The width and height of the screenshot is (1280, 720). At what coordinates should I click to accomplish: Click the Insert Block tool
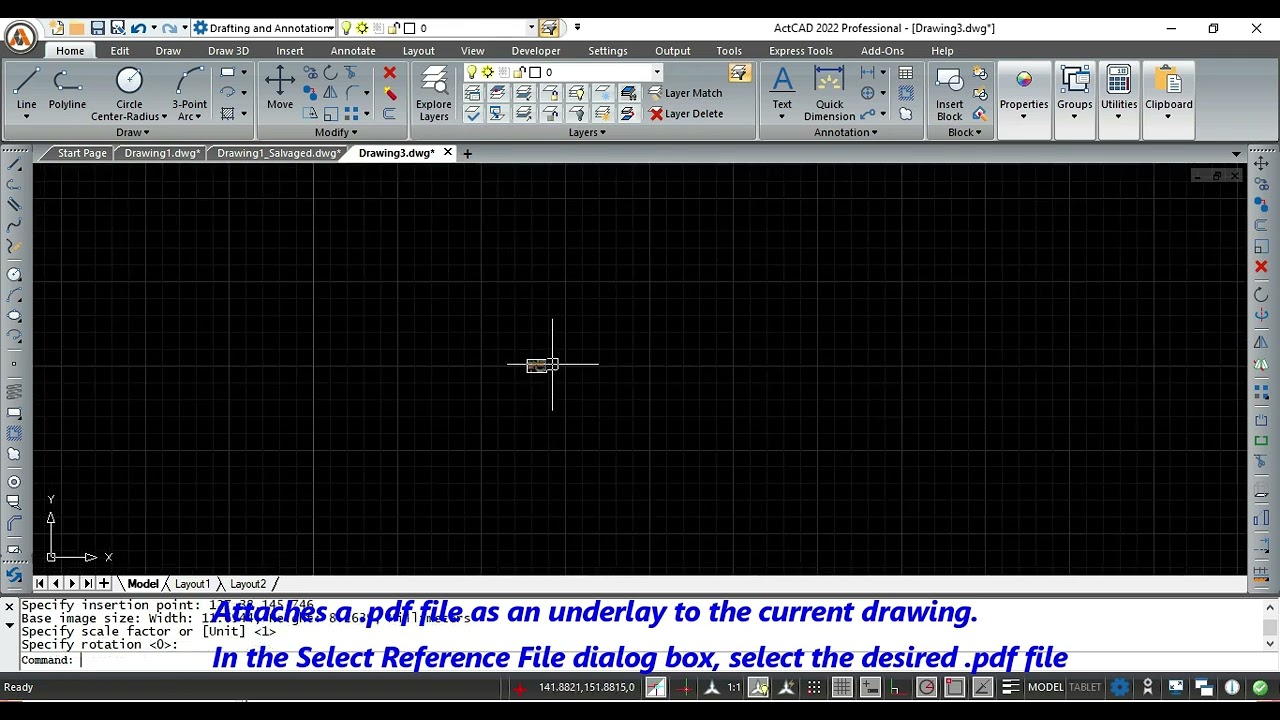tap(949, 94)
